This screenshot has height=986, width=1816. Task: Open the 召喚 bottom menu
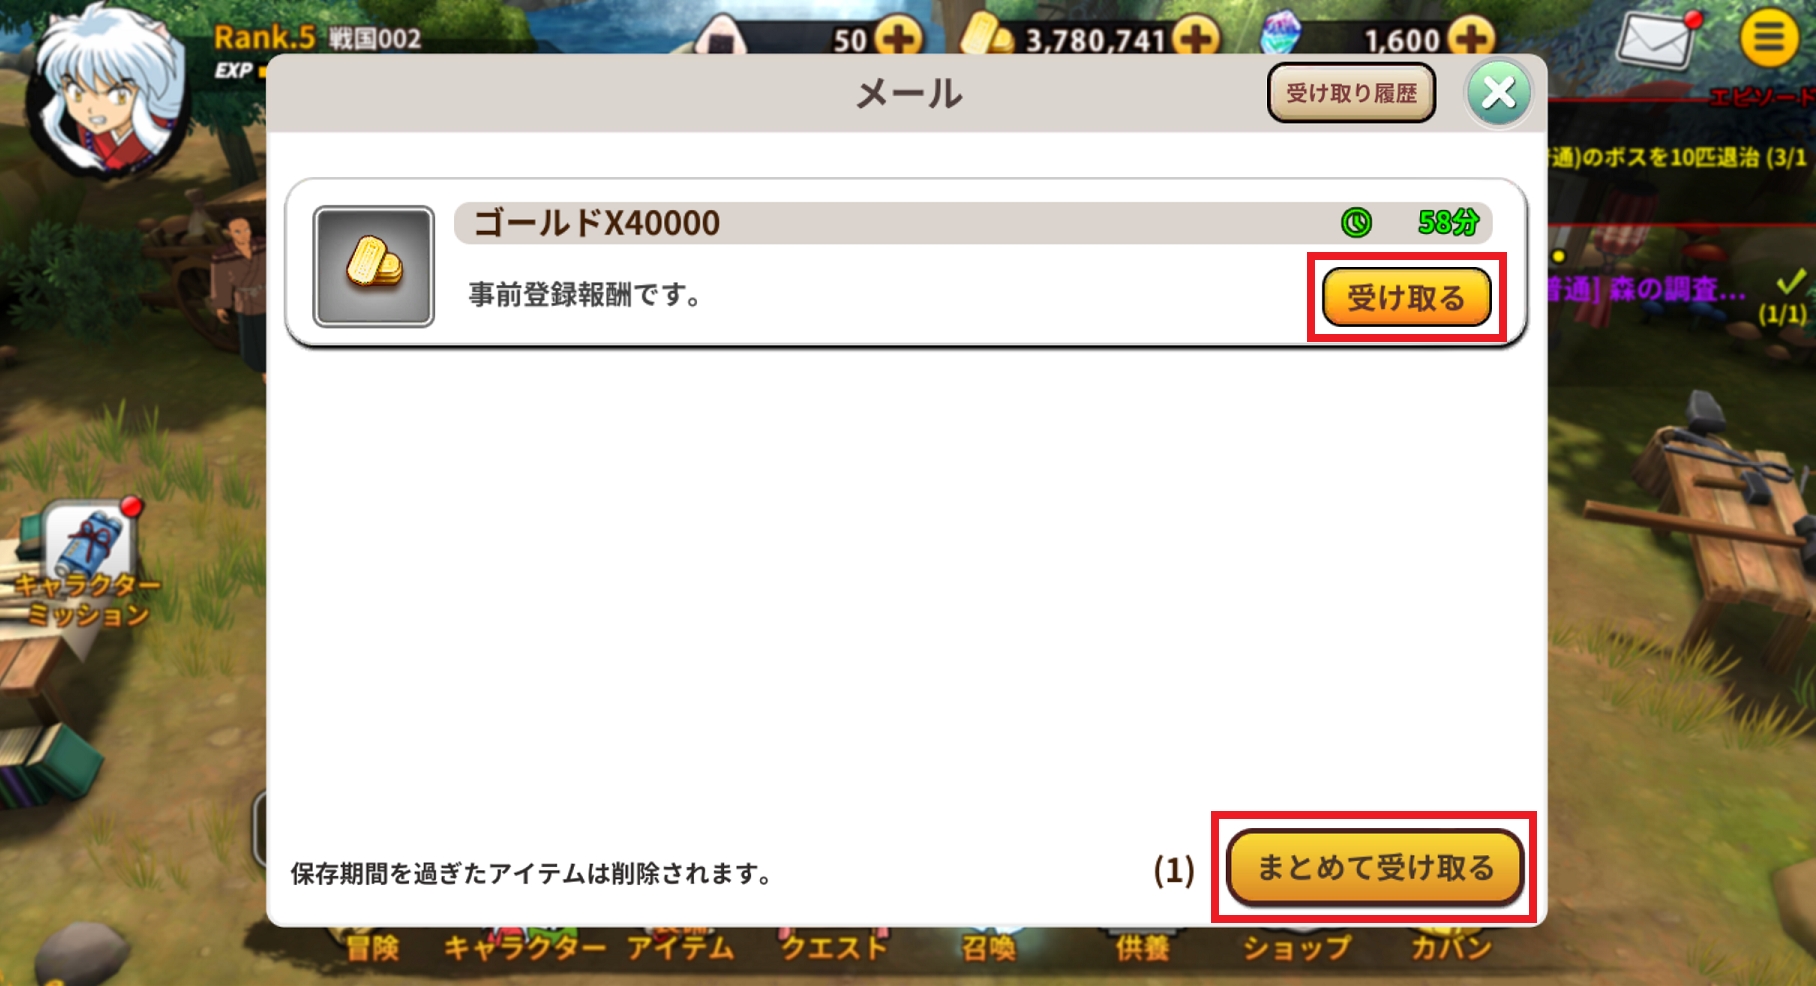[x=988, y=947]
